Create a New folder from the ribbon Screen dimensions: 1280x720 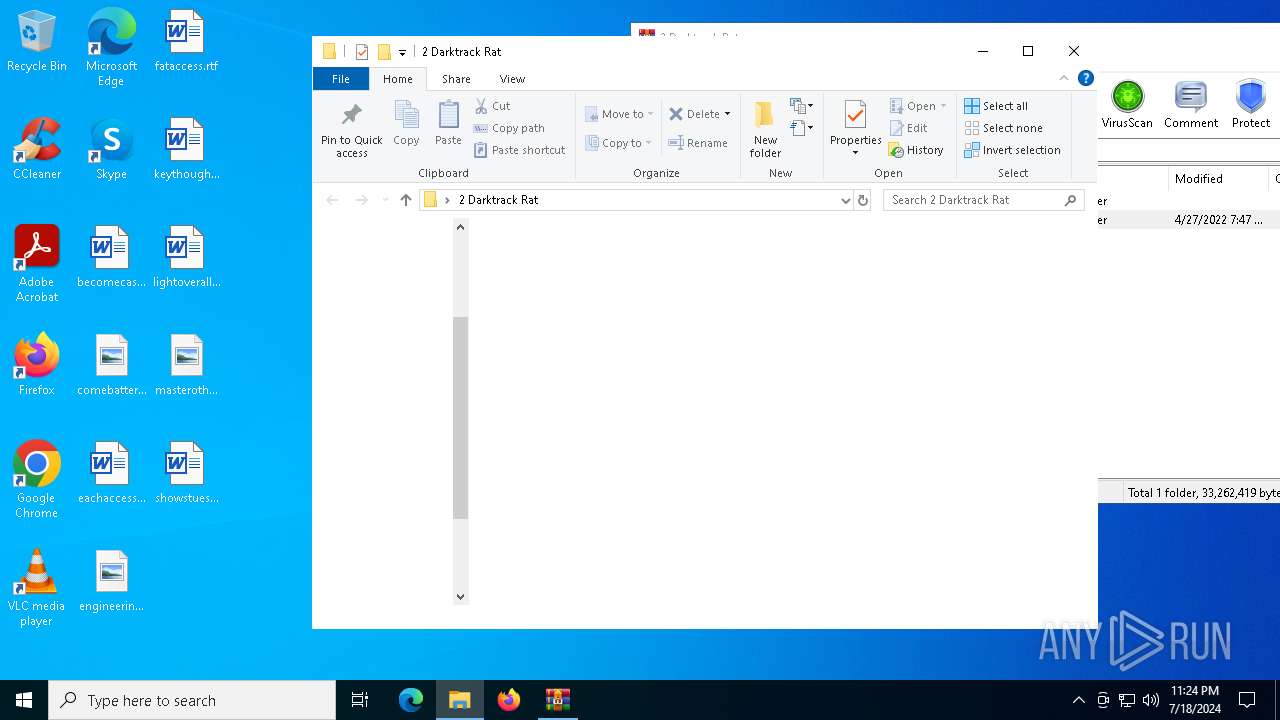click(x=765, y=128)
